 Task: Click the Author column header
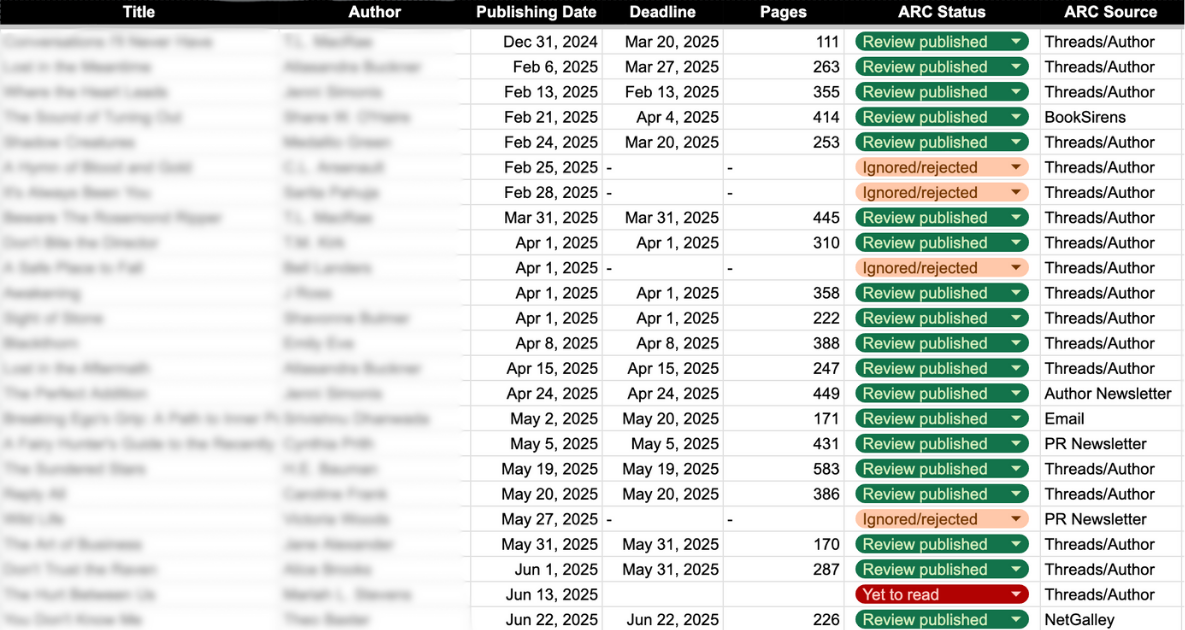[x=375, y=12]
